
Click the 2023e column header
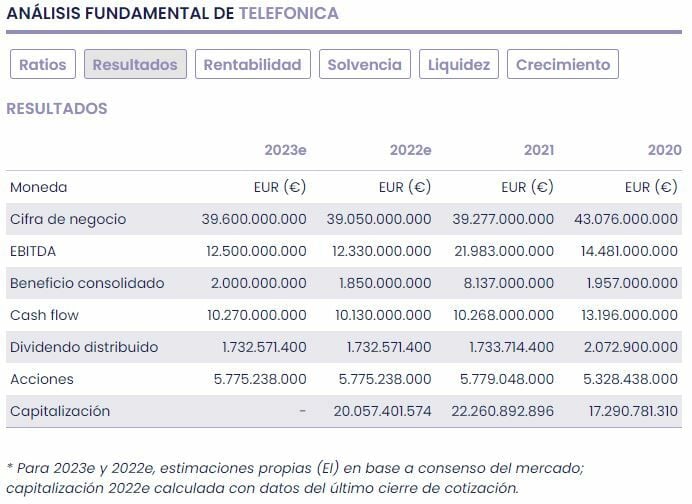click(285, 150)
